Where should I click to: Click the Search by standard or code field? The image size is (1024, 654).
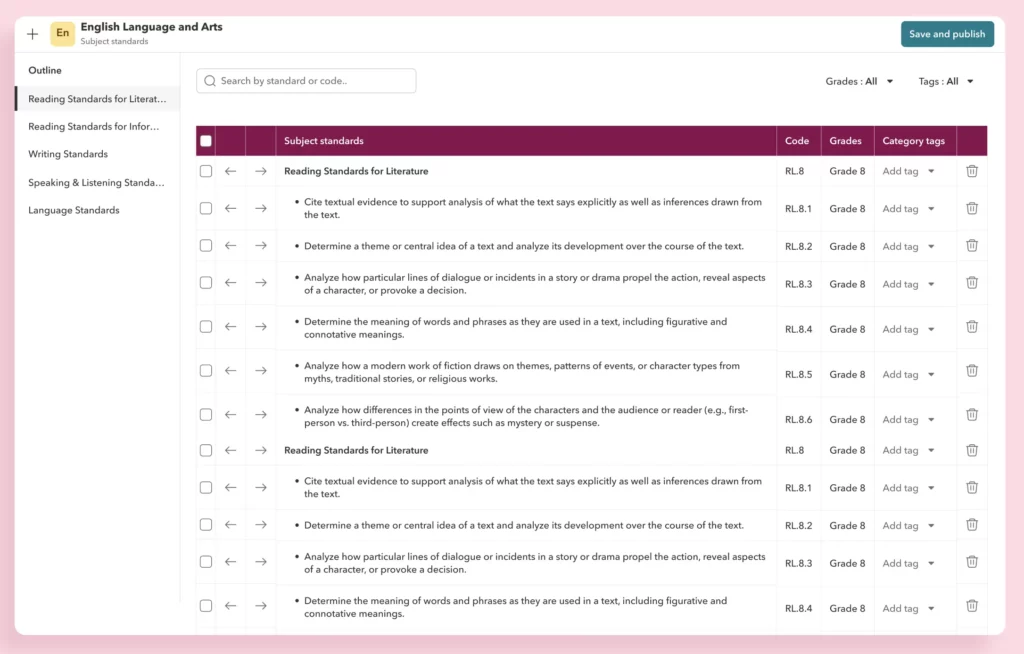(x=312, y=81)
